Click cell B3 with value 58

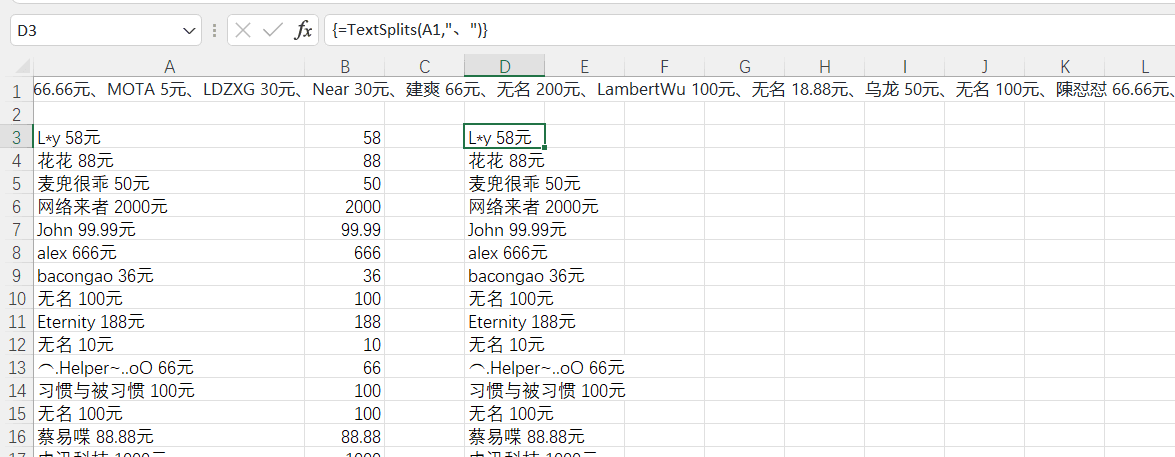click(x=345, y=137)
